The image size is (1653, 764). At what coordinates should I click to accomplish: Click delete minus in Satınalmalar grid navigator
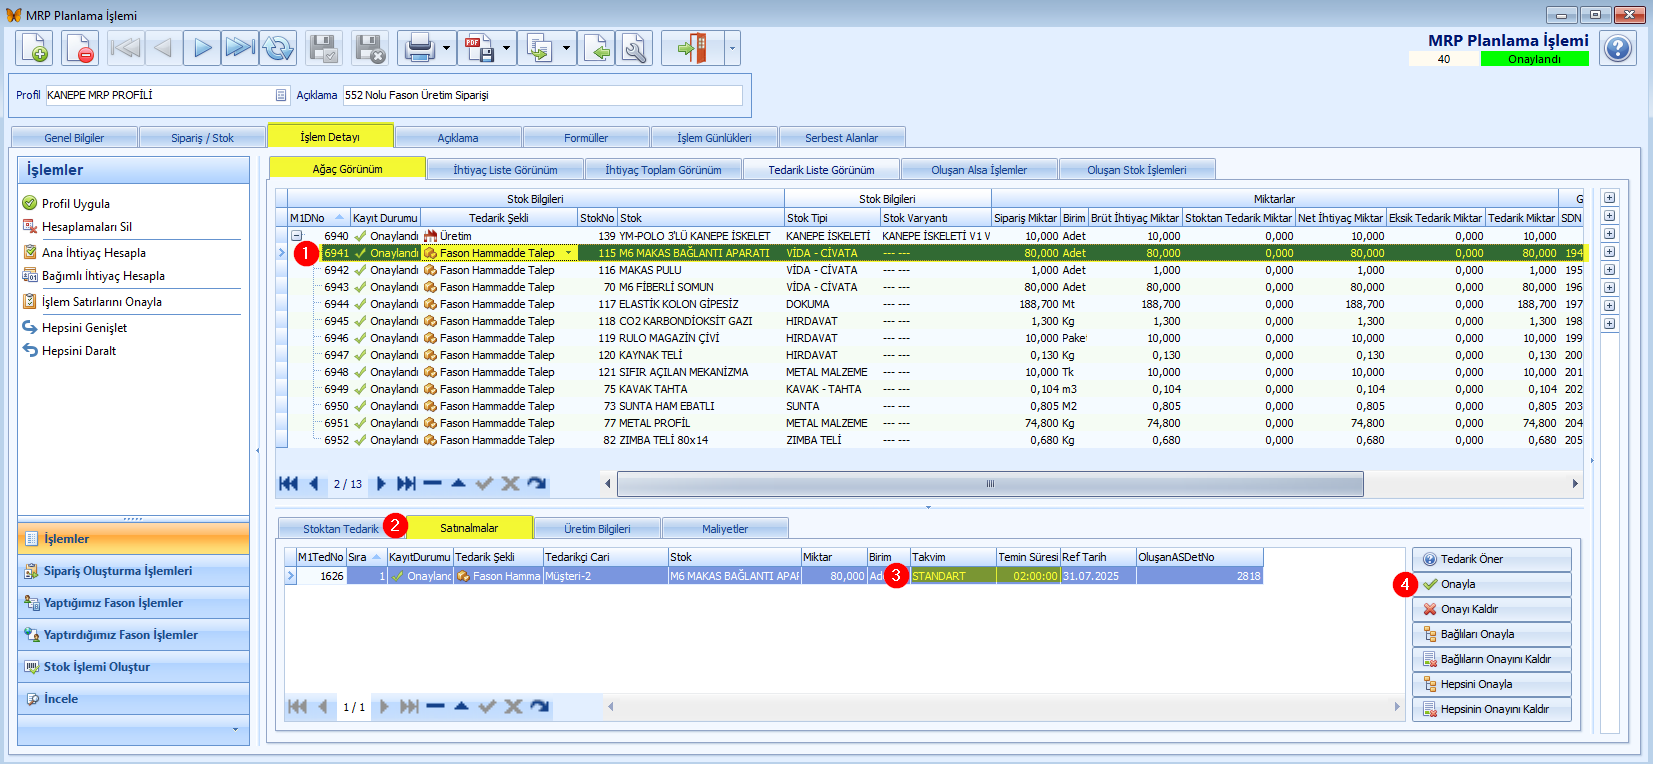click(435, 707)
